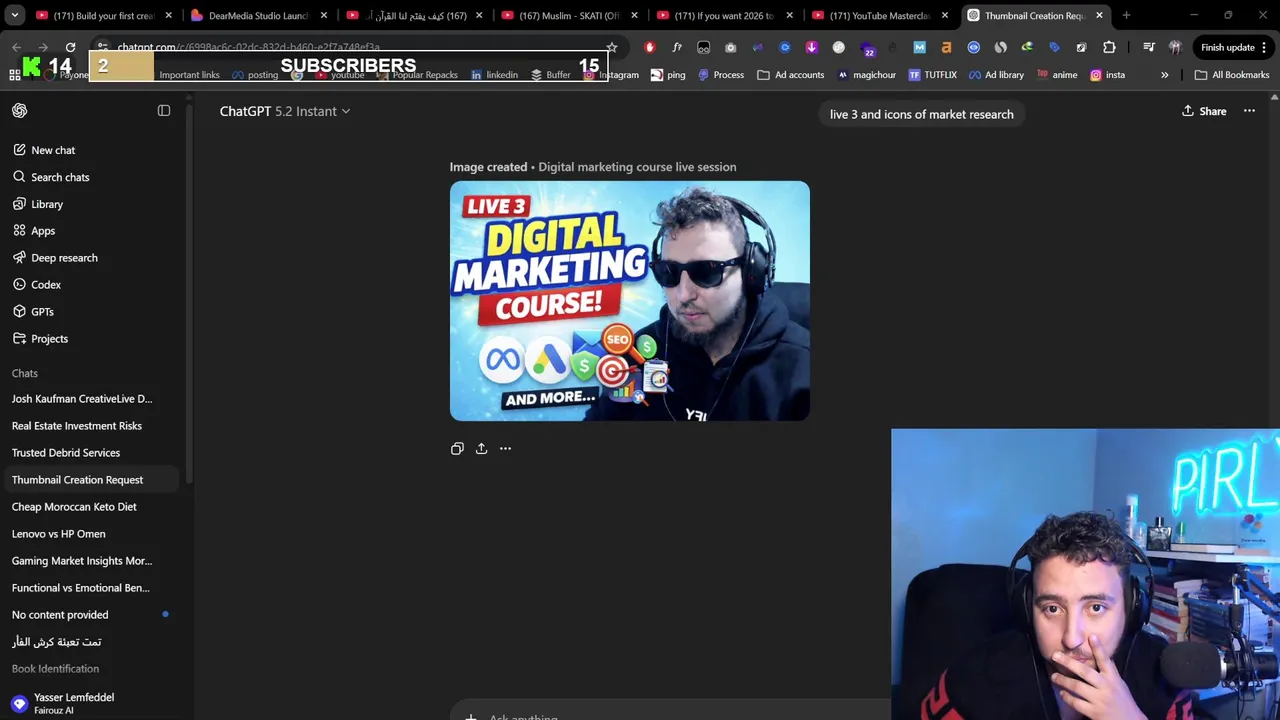Reload the current page
This screenshot has width=1280, height=720.
coord(70,47)
